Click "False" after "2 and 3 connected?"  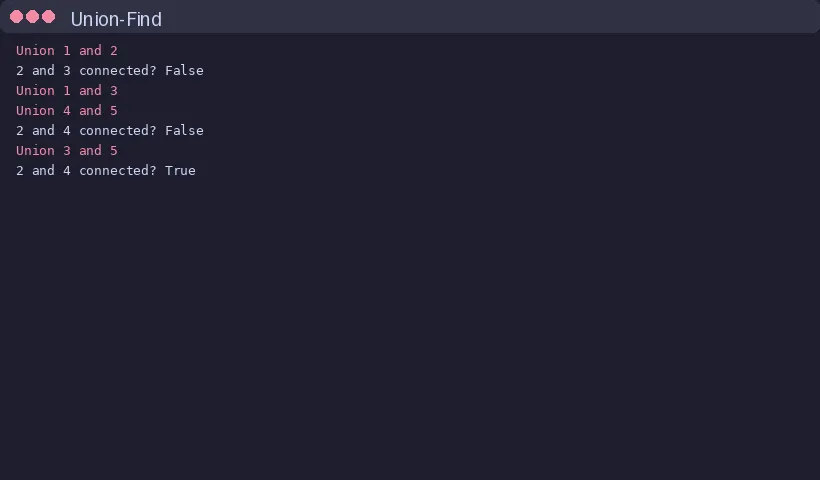point(184,71)
